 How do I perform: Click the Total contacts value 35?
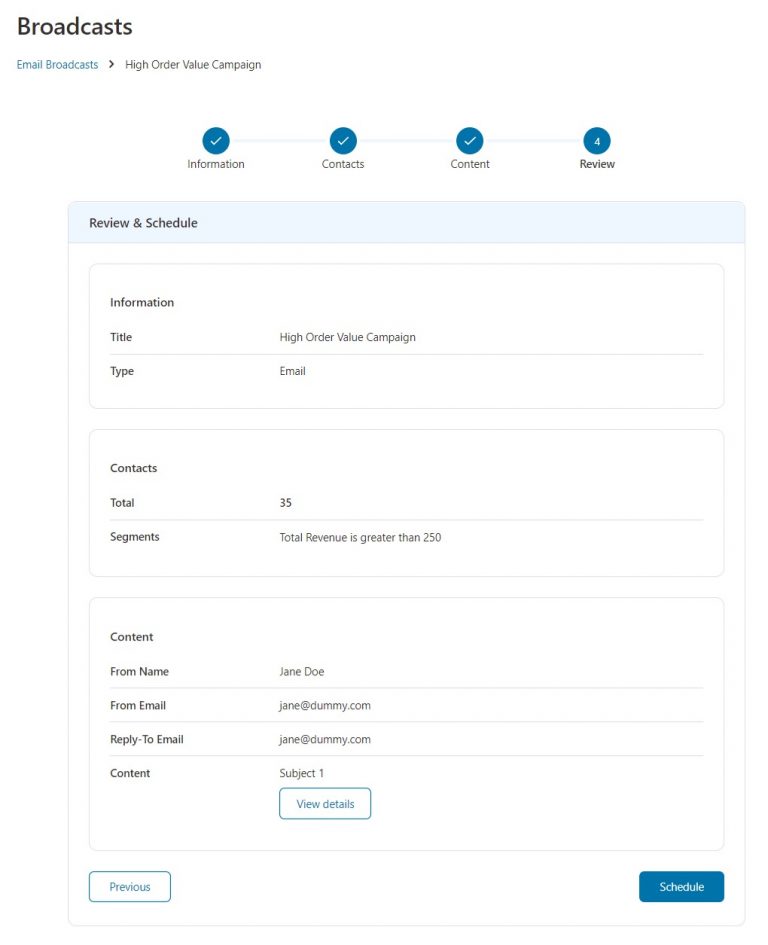286,503
